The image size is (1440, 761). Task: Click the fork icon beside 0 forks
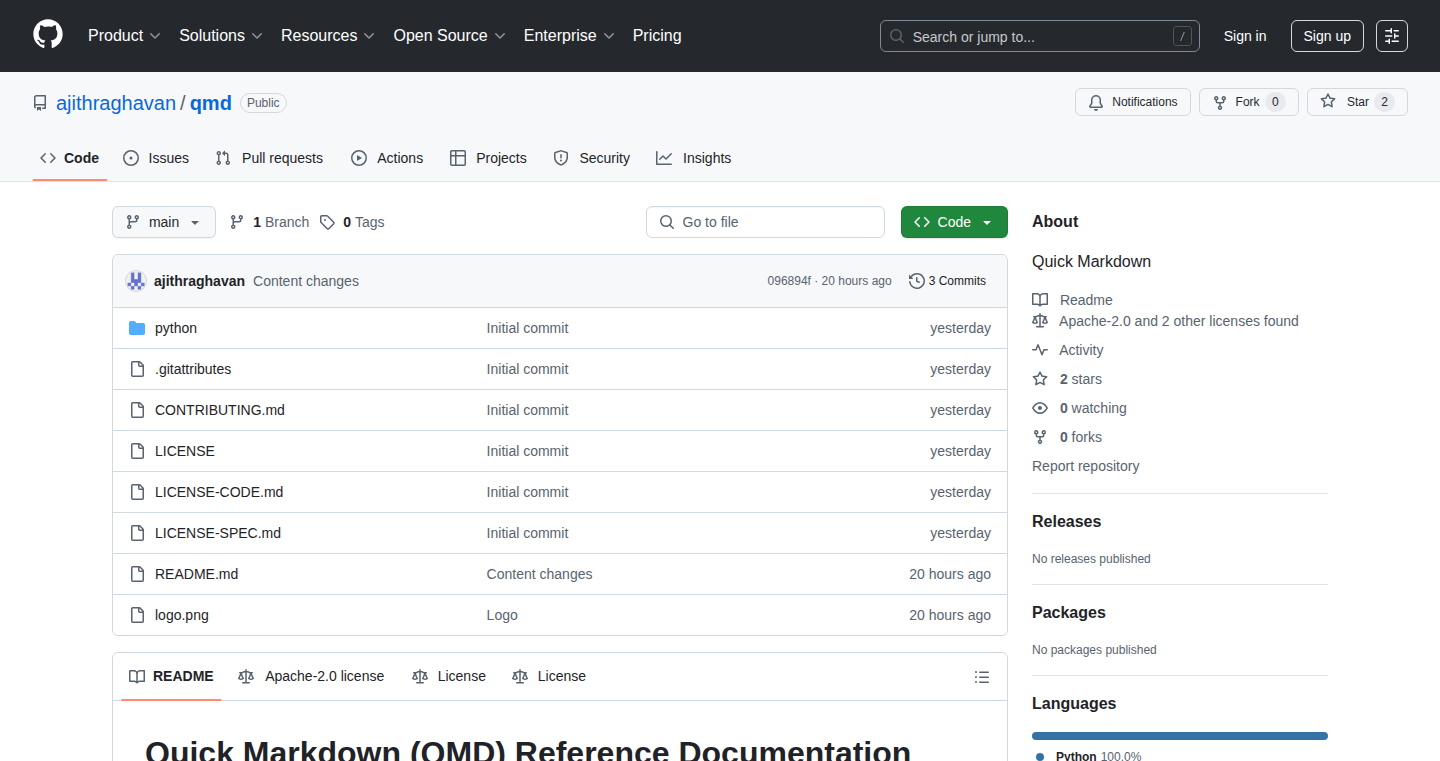click(1040, 437)
